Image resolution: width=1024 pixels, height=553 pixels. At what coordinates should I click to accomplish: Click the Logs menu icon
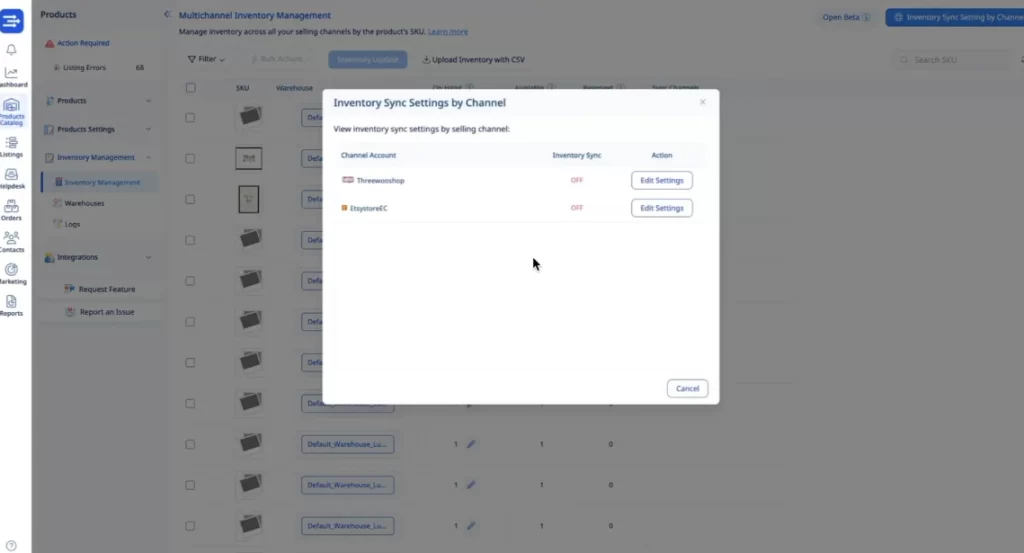coord(57,224)
